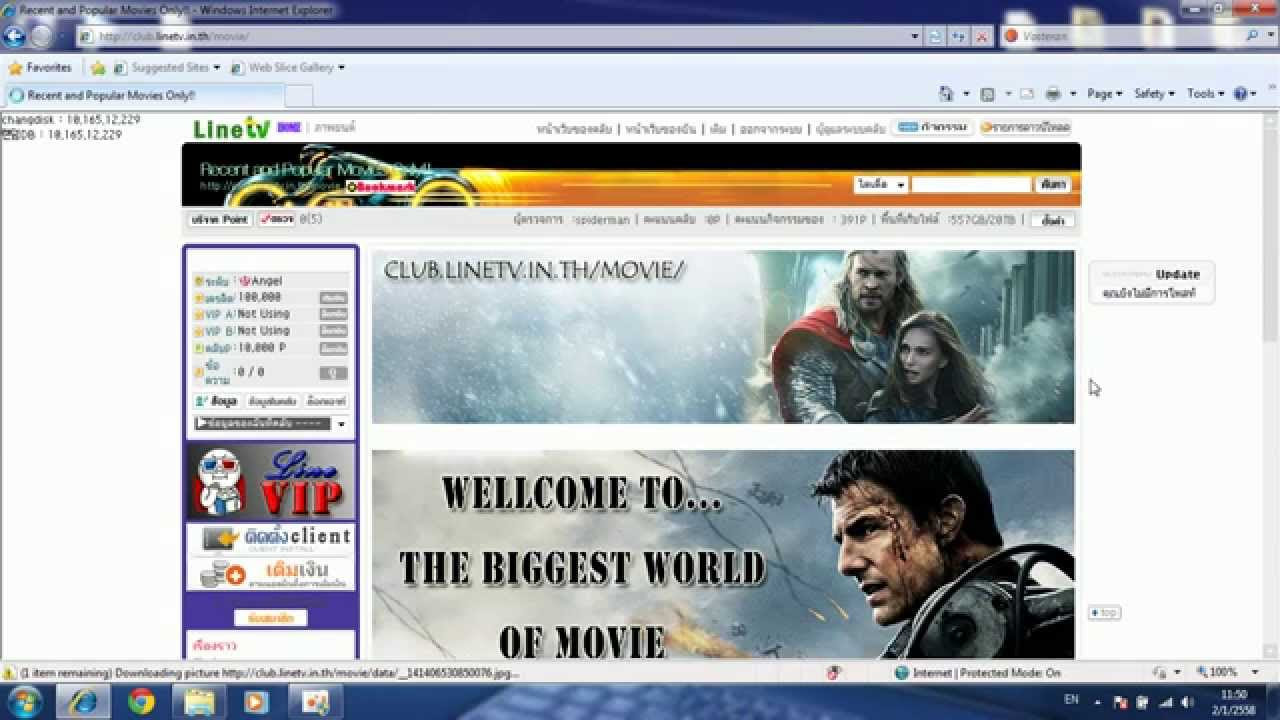Click the Feeds toolbar icon
Viewport: 1280px width, 720px height.
(988, 94)
